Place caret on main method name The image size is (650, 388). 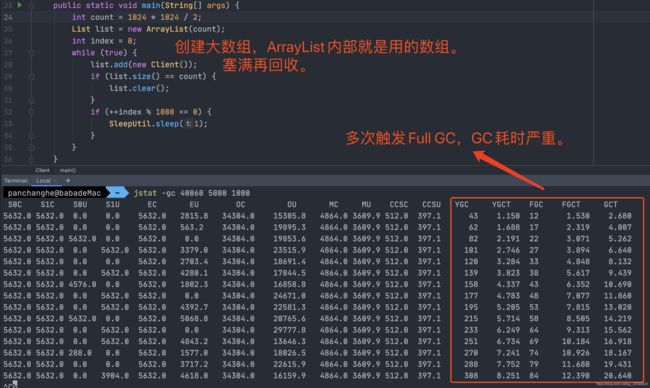point(151,5)
